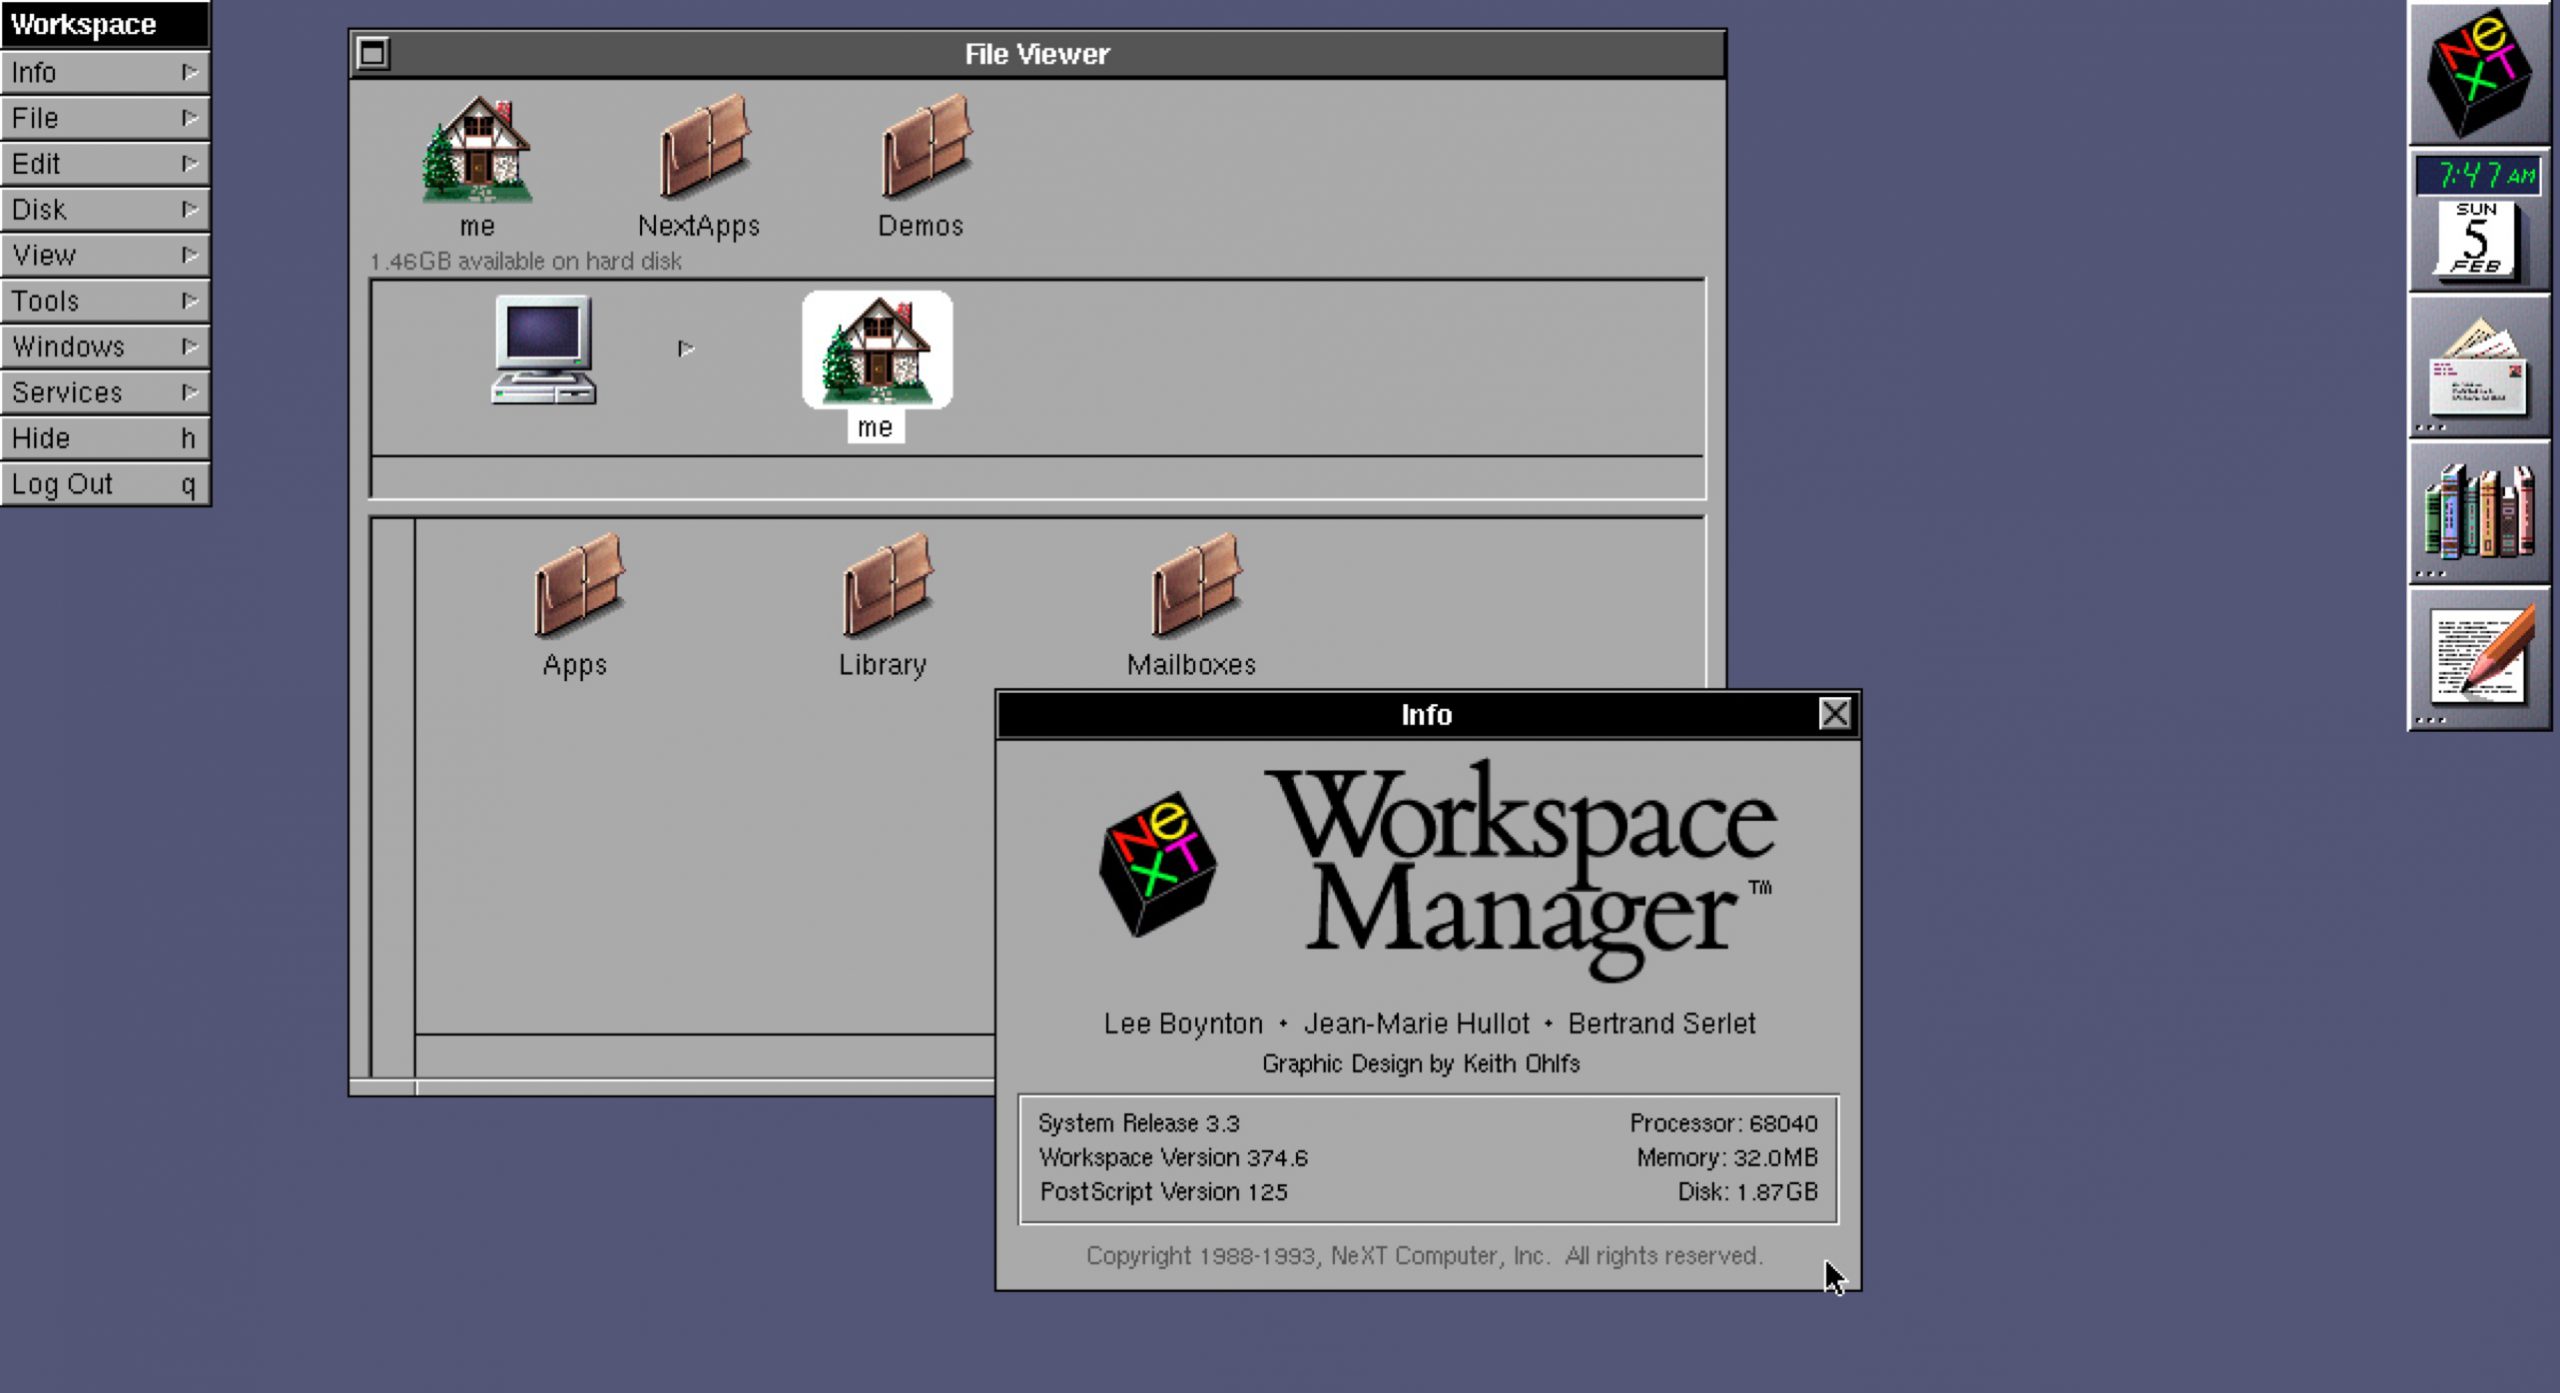Screen dimensions: 2560x1393
Task: Open the Info menu
Action: click(x=105, y=72)
